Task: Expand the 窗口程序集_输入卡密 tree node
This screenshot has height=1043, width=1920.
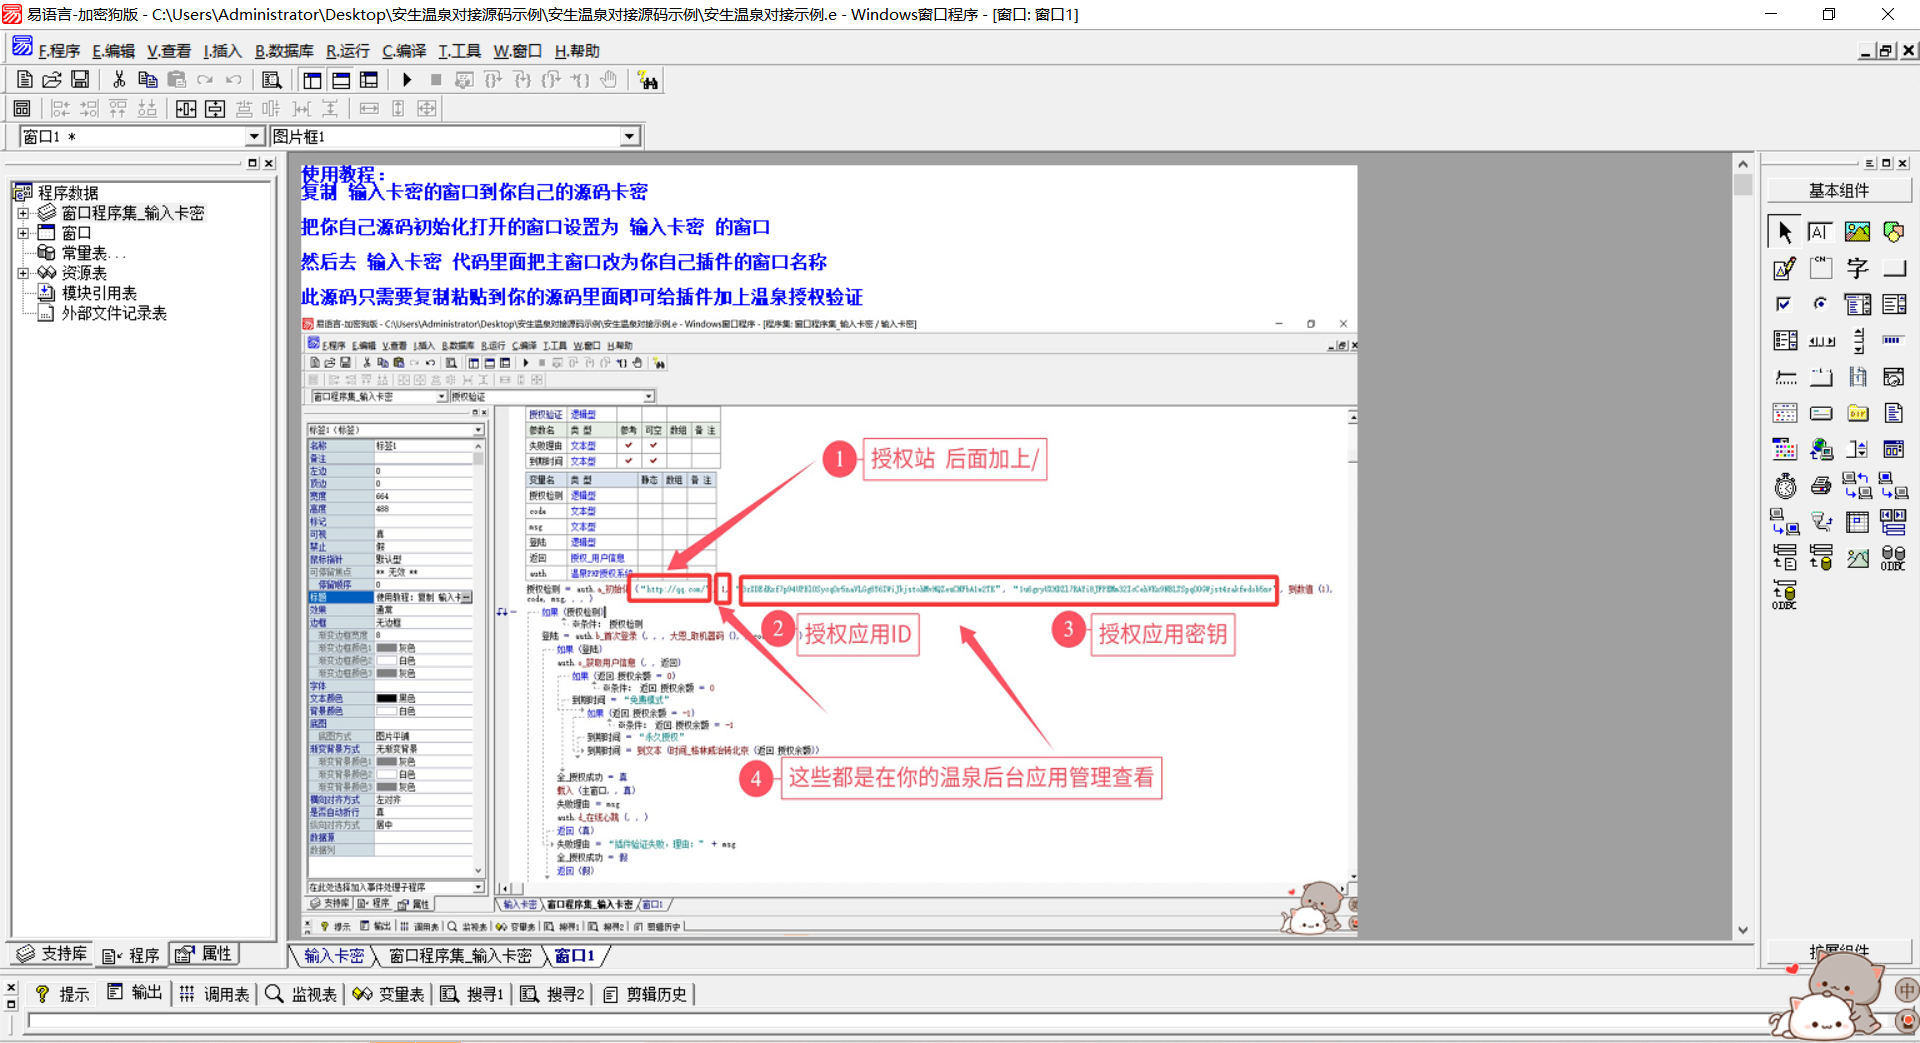Action: click(23, 213)
